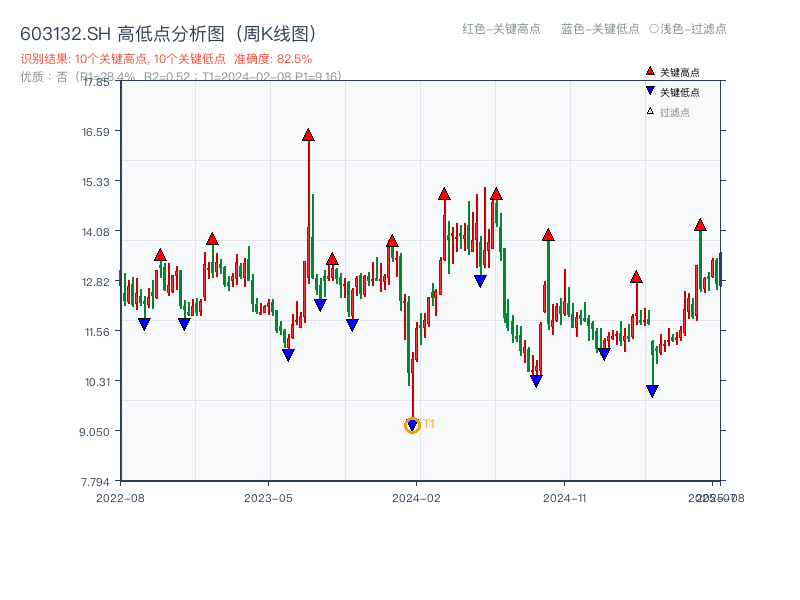Click the red triangle icon in the legend box
Screen dimensions: 800x600
coord(650,71)
